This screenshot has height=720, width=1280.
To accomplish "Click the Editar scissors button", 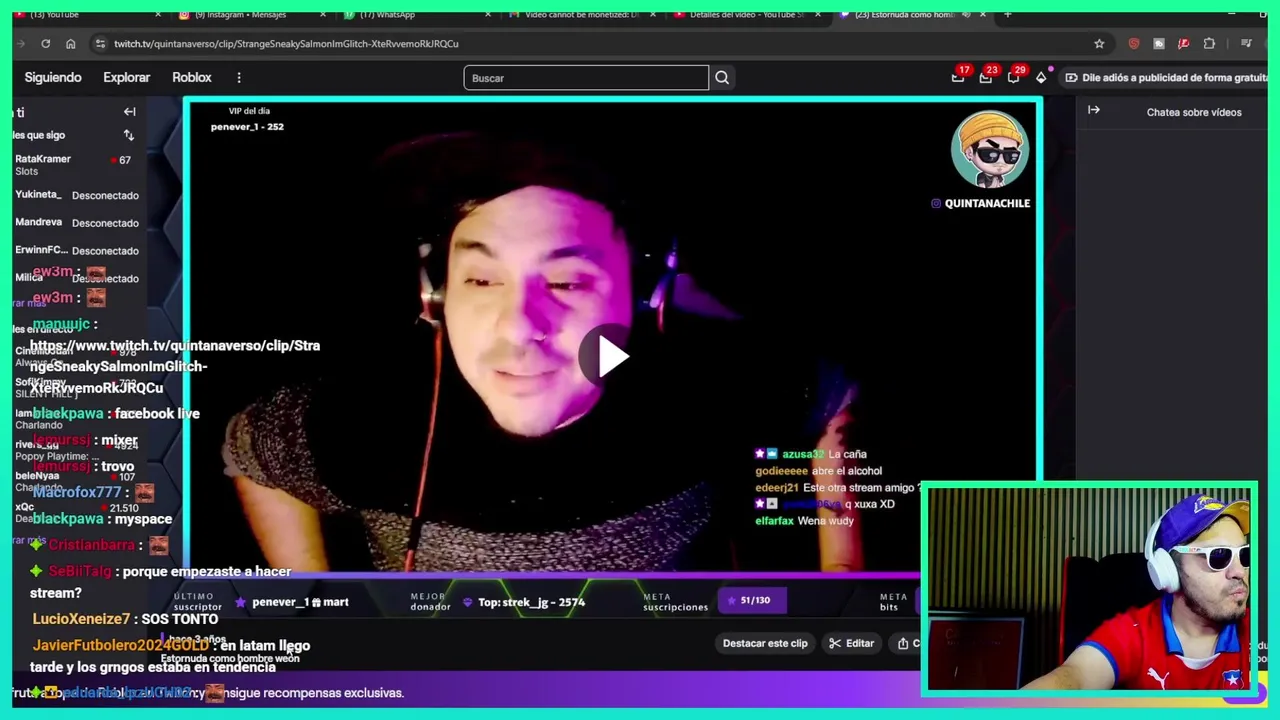I will coord(851,643).
